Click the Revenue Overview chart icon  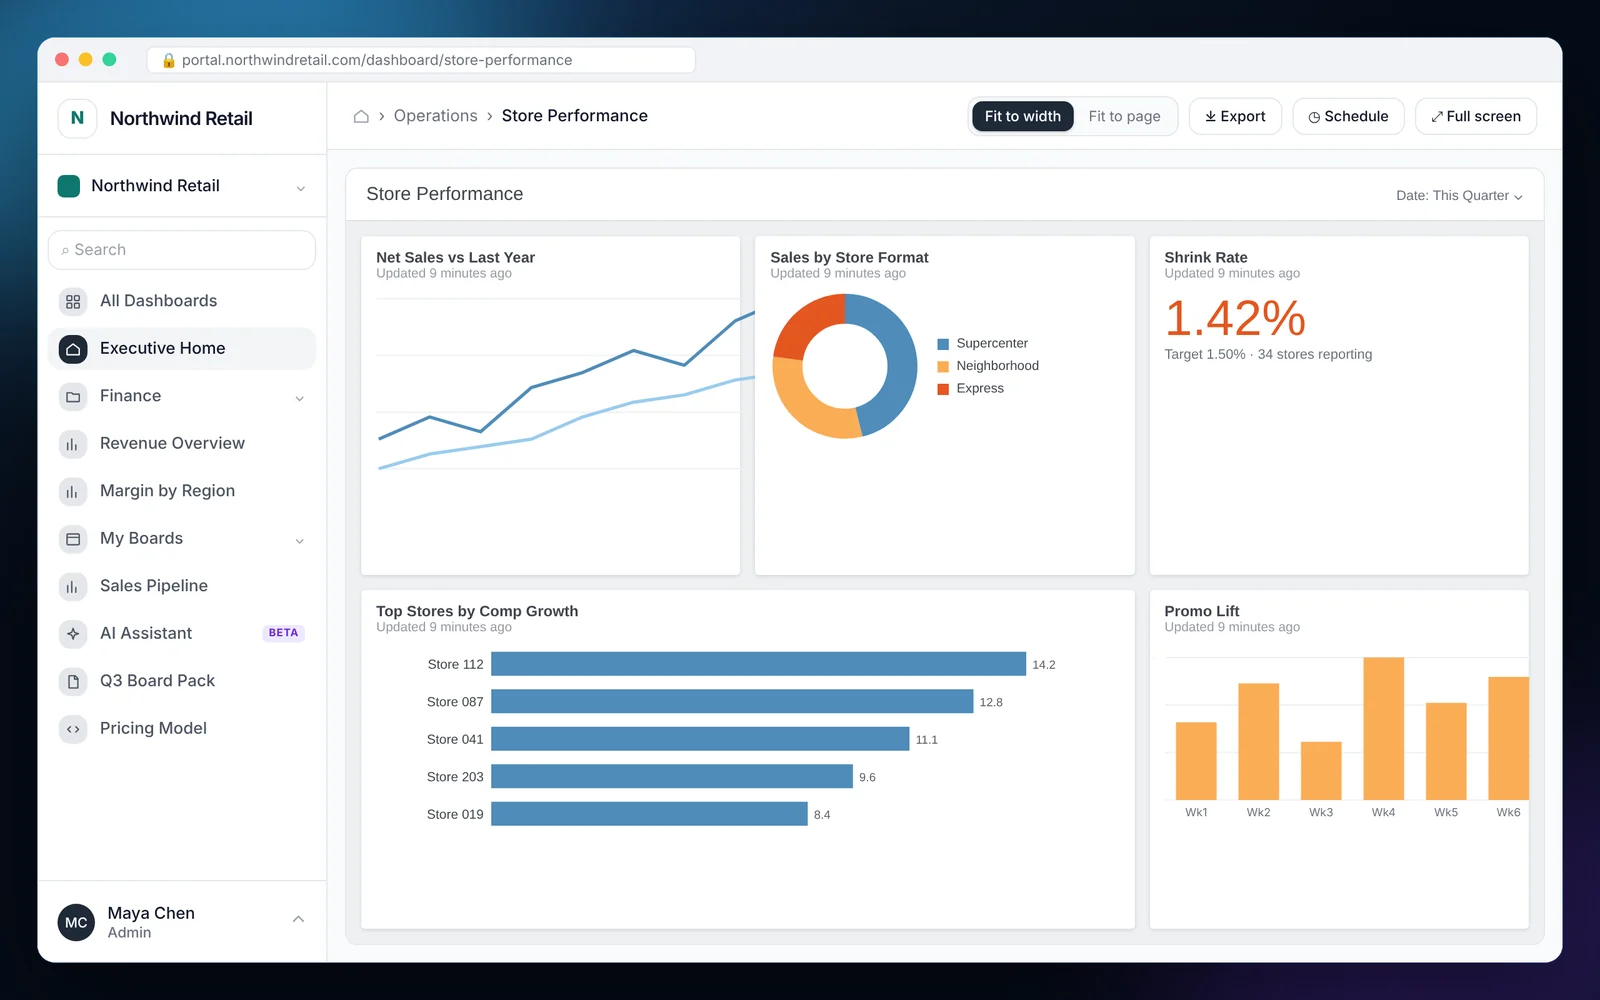pyautogui.click(x=73, y=444)
